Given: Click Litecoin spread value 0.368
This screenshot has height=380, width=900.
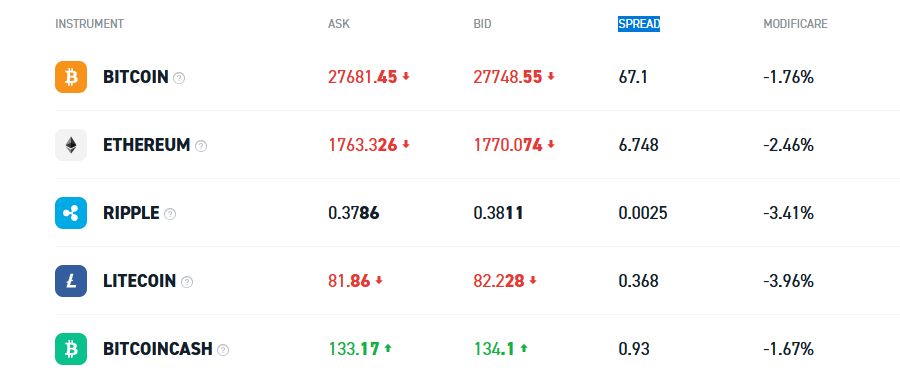Looking at the screenshot, I should (x=638, y=281).
